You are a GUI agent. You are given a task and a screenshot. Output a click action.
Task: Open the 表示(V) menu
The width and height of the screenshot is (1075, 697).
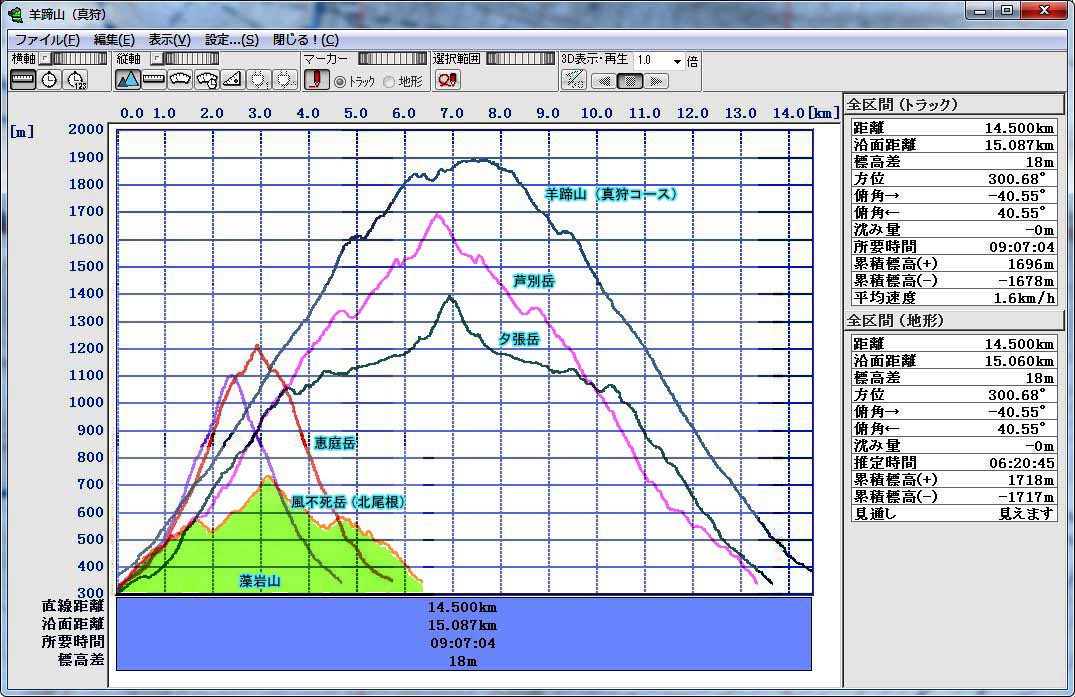pyautogui.click(x=169, y=40)
